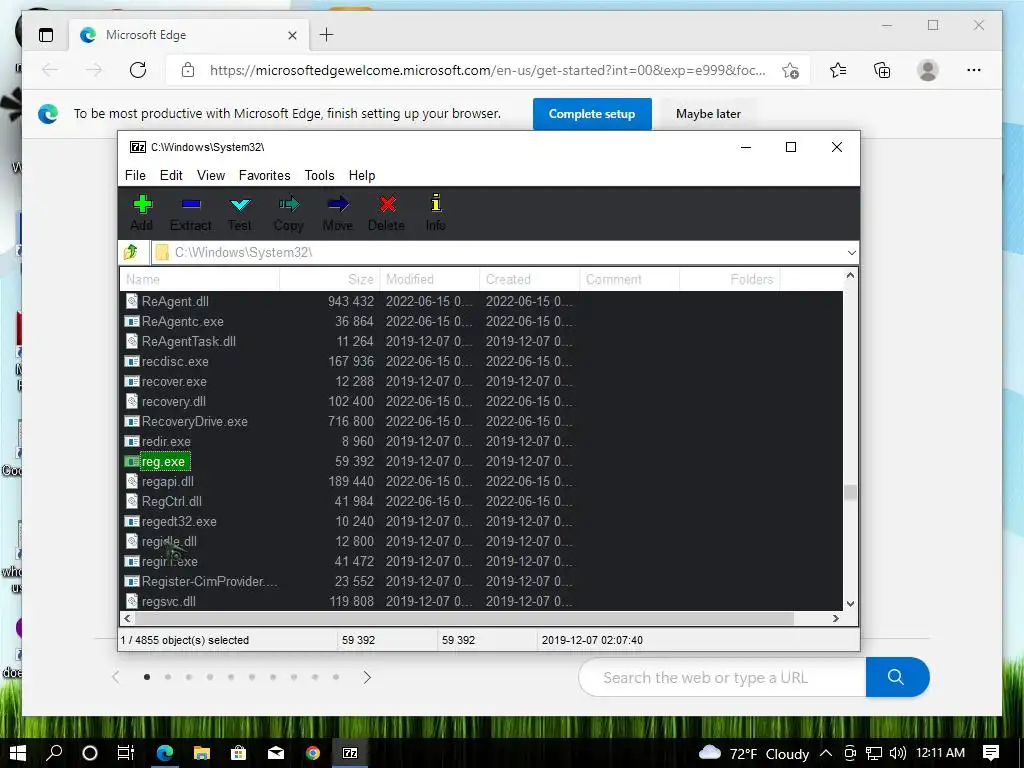The image size is (1024, 768).
Task: Open the Info toolbar icon
Action: coord(436,213)
